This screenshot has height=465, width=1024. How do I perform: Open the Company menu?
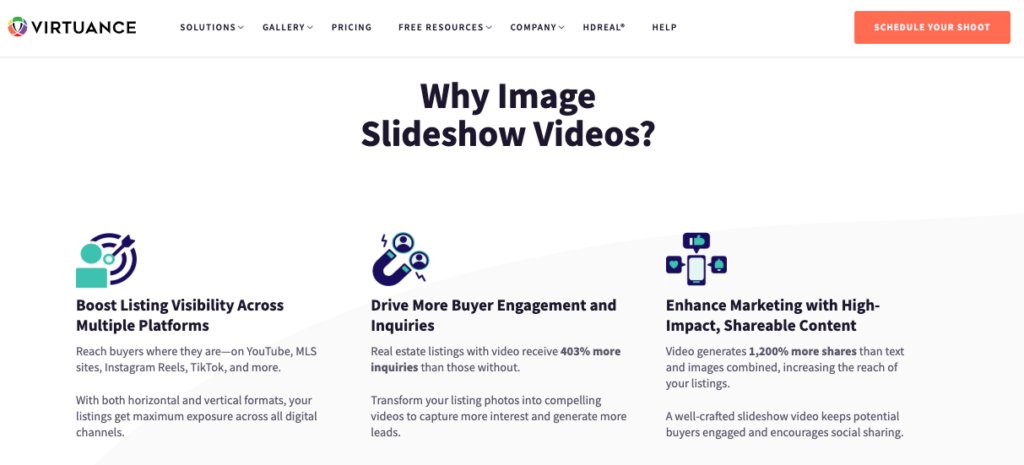533,27
